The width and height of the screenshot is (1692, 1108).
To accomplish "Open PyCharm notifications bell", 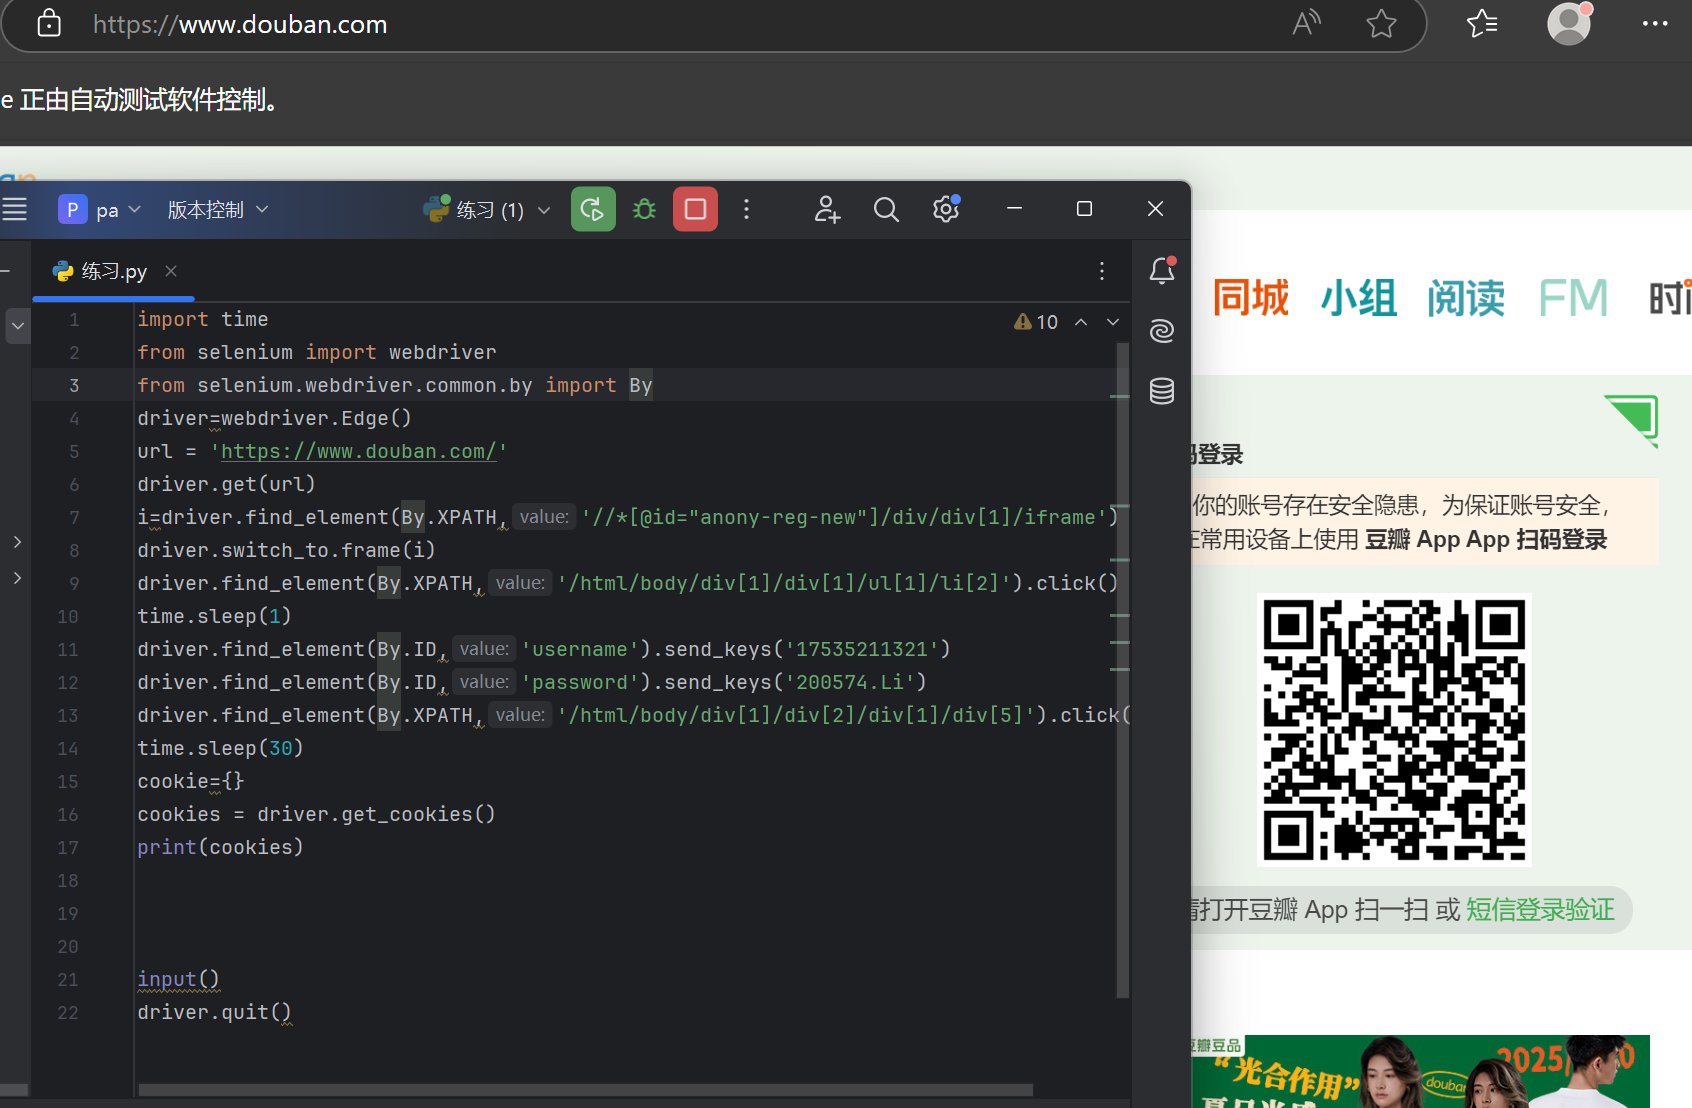I will pyautogui.click(x=1162, y=271).
